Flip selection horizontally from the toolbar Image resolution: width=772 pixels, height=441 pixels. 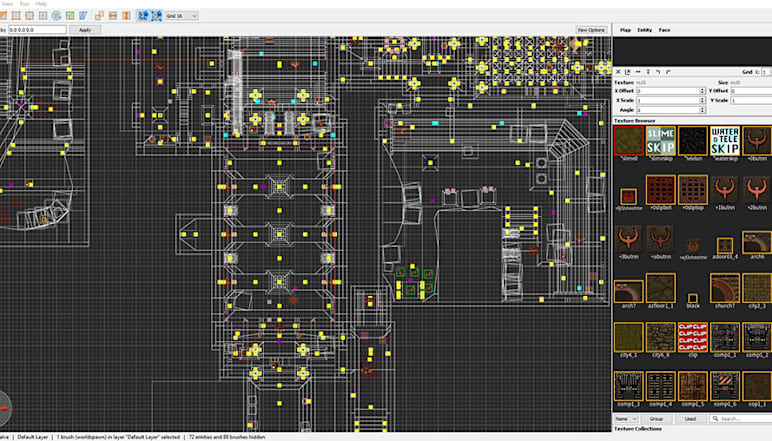113,16
